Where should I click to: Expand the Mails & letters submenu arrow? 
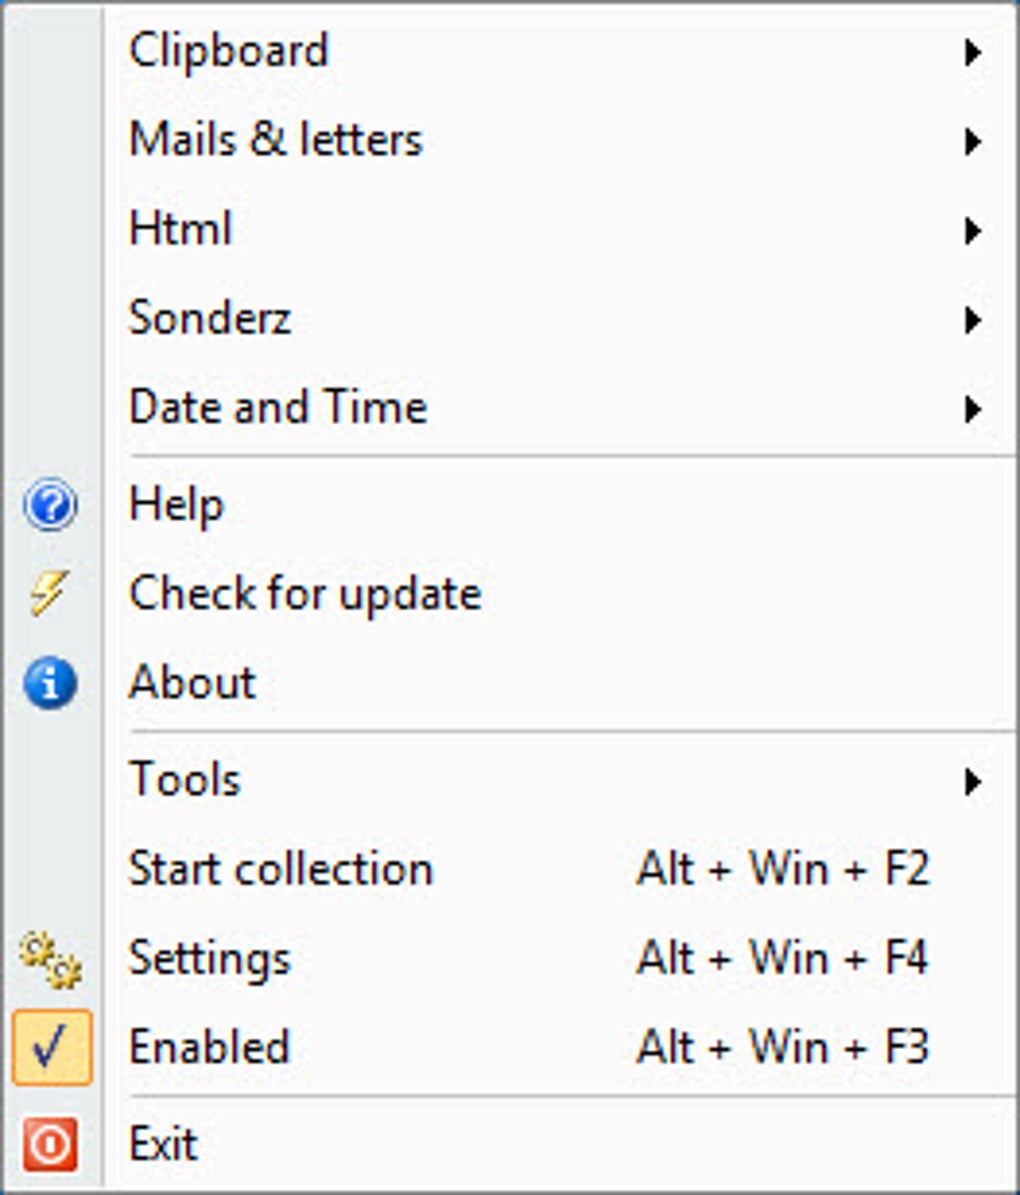pyautogui.click(x=972, y=141)
